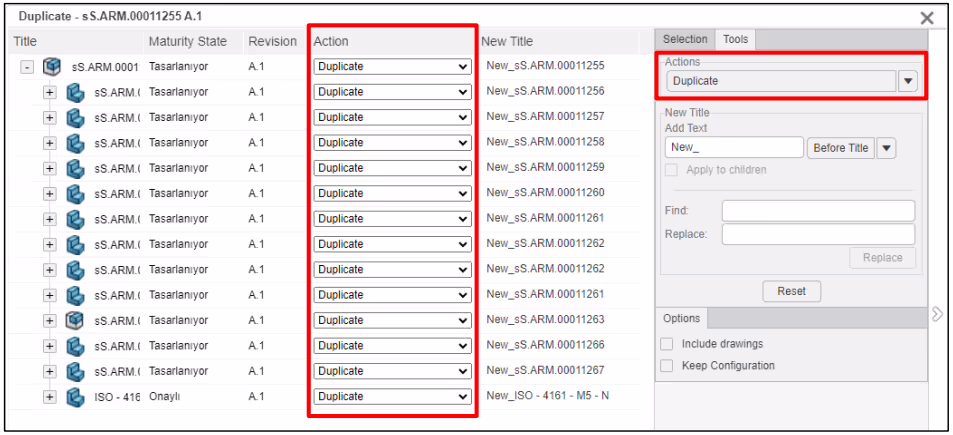This screenshot has height=435, width=953.
Task: Select the New_sS.ARM.00011259 new title cell
Action: pyautogui.click(x=545, y=167)
